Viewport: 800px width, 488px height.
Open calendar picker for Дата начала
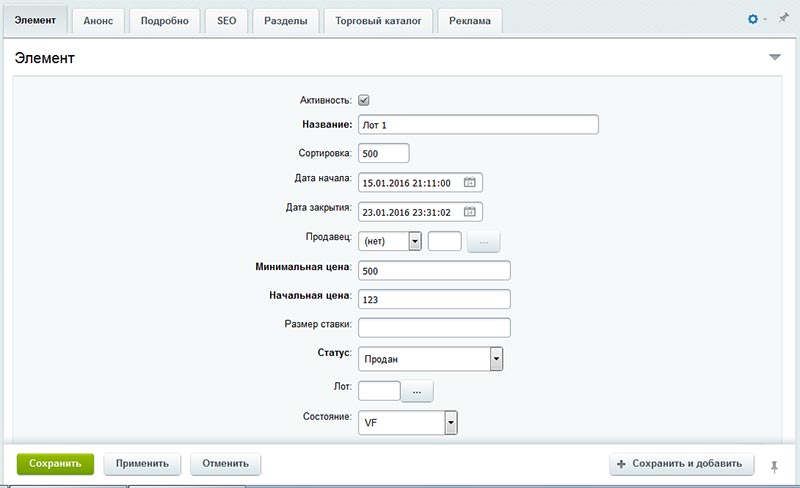[x=470, y=183]
